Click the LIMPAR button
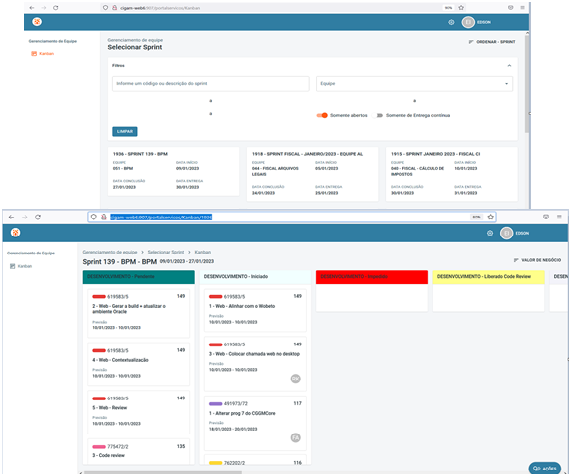Image resolution: width=571 pixels, height=474 pixels. click(x=125, y=131)
